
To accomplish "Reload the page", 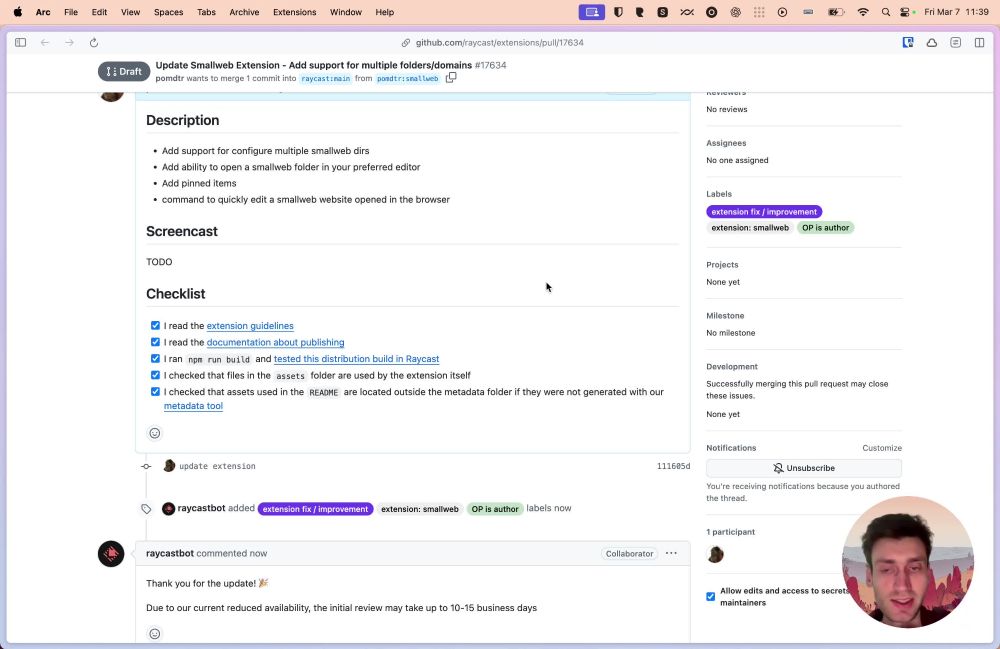I will (94, 43).
